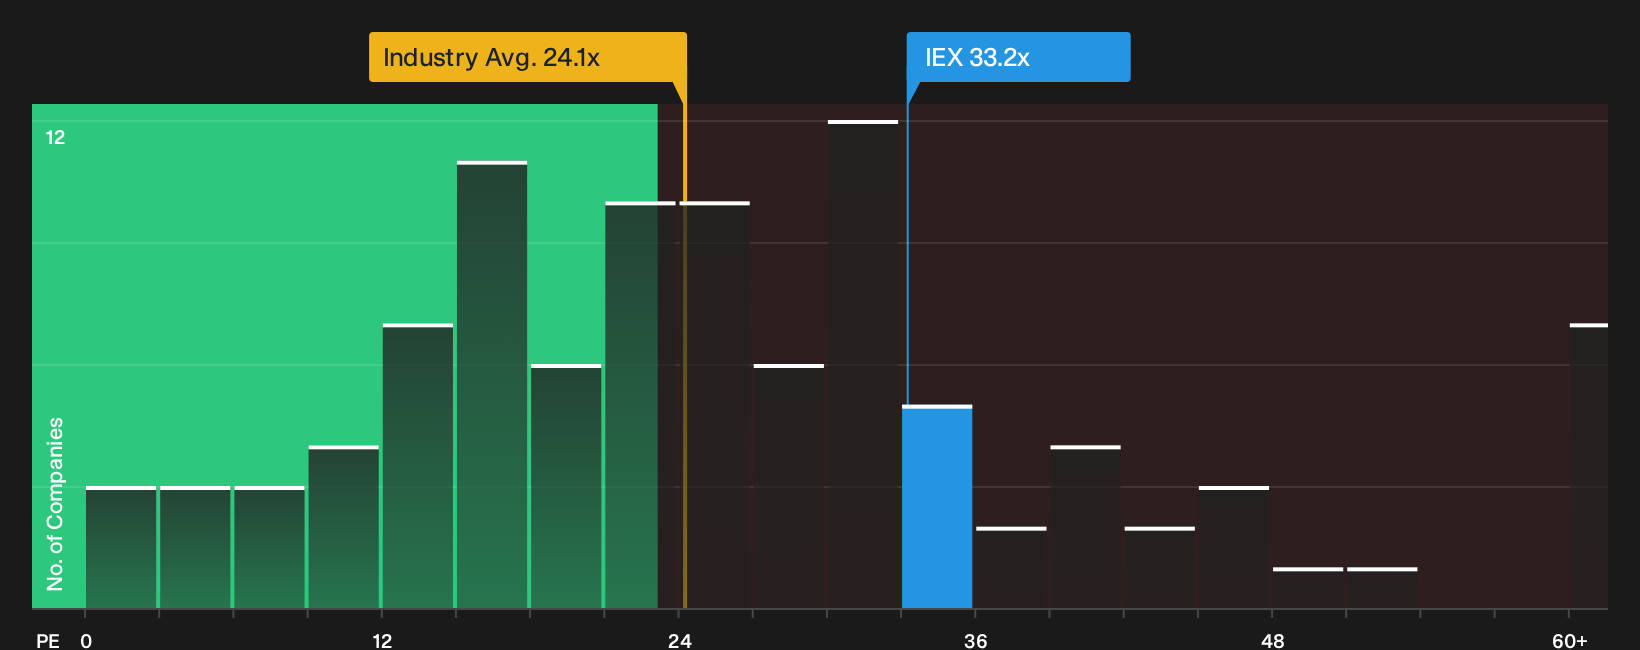Viewport: 1640px width, 650px height.
Task: Click the No. of Companies axis title
Action: (x=55, y=503)
